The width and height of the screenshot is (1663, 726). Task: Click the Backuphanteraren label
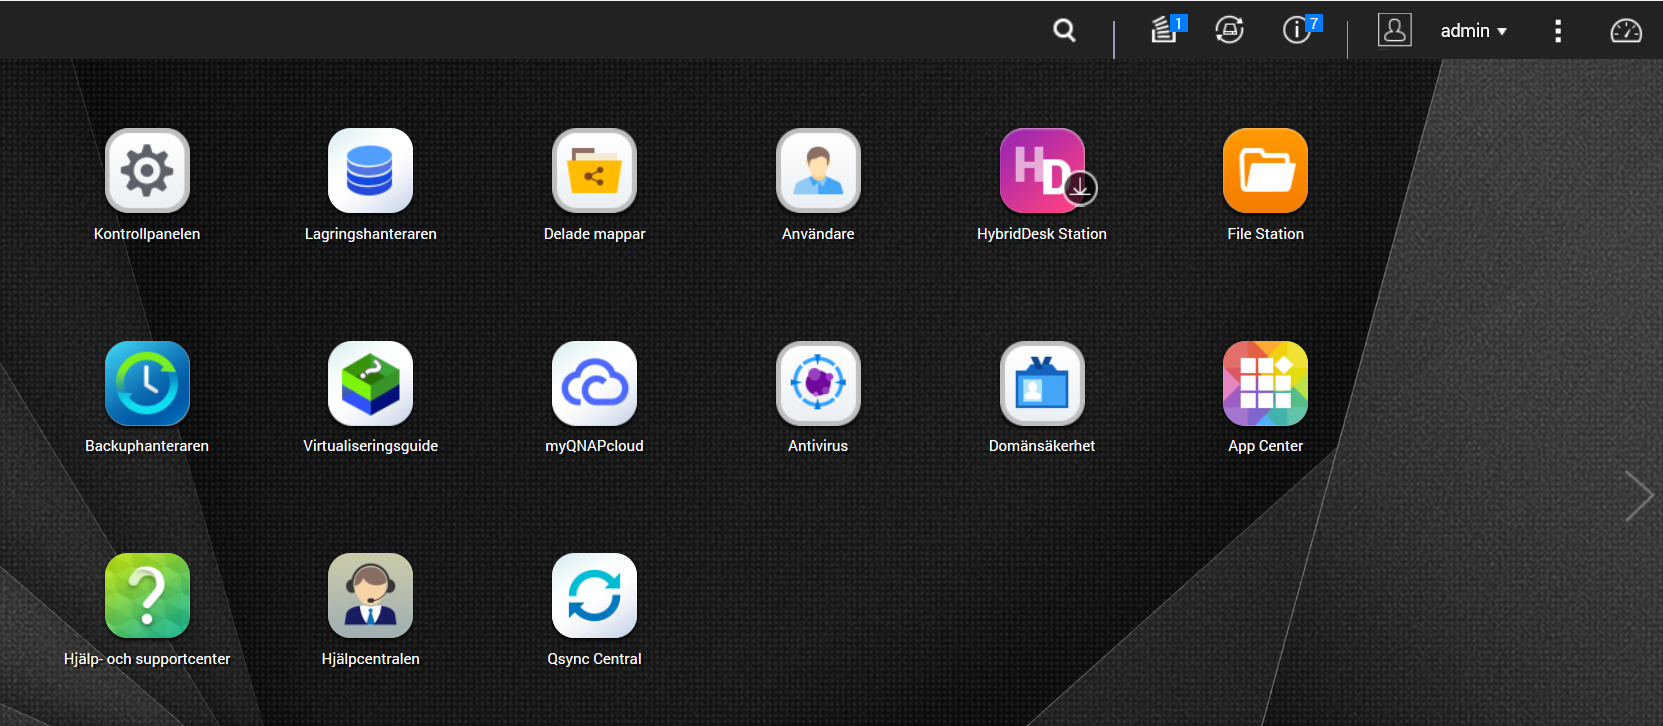[x=147, y=446]
